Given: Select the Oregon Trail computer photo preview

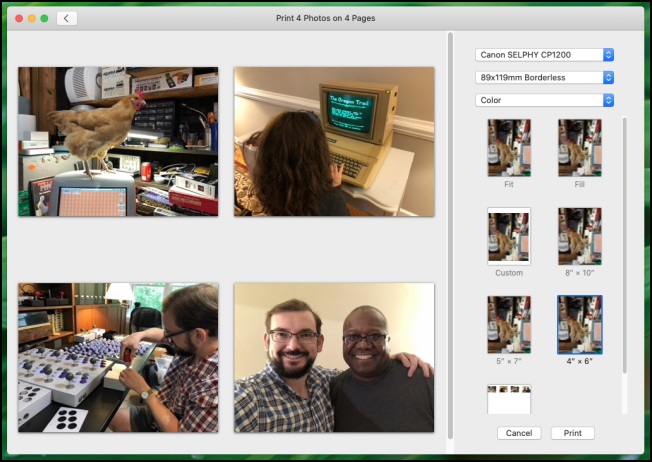Looking at the screenshot, I should tap(334, 141).
